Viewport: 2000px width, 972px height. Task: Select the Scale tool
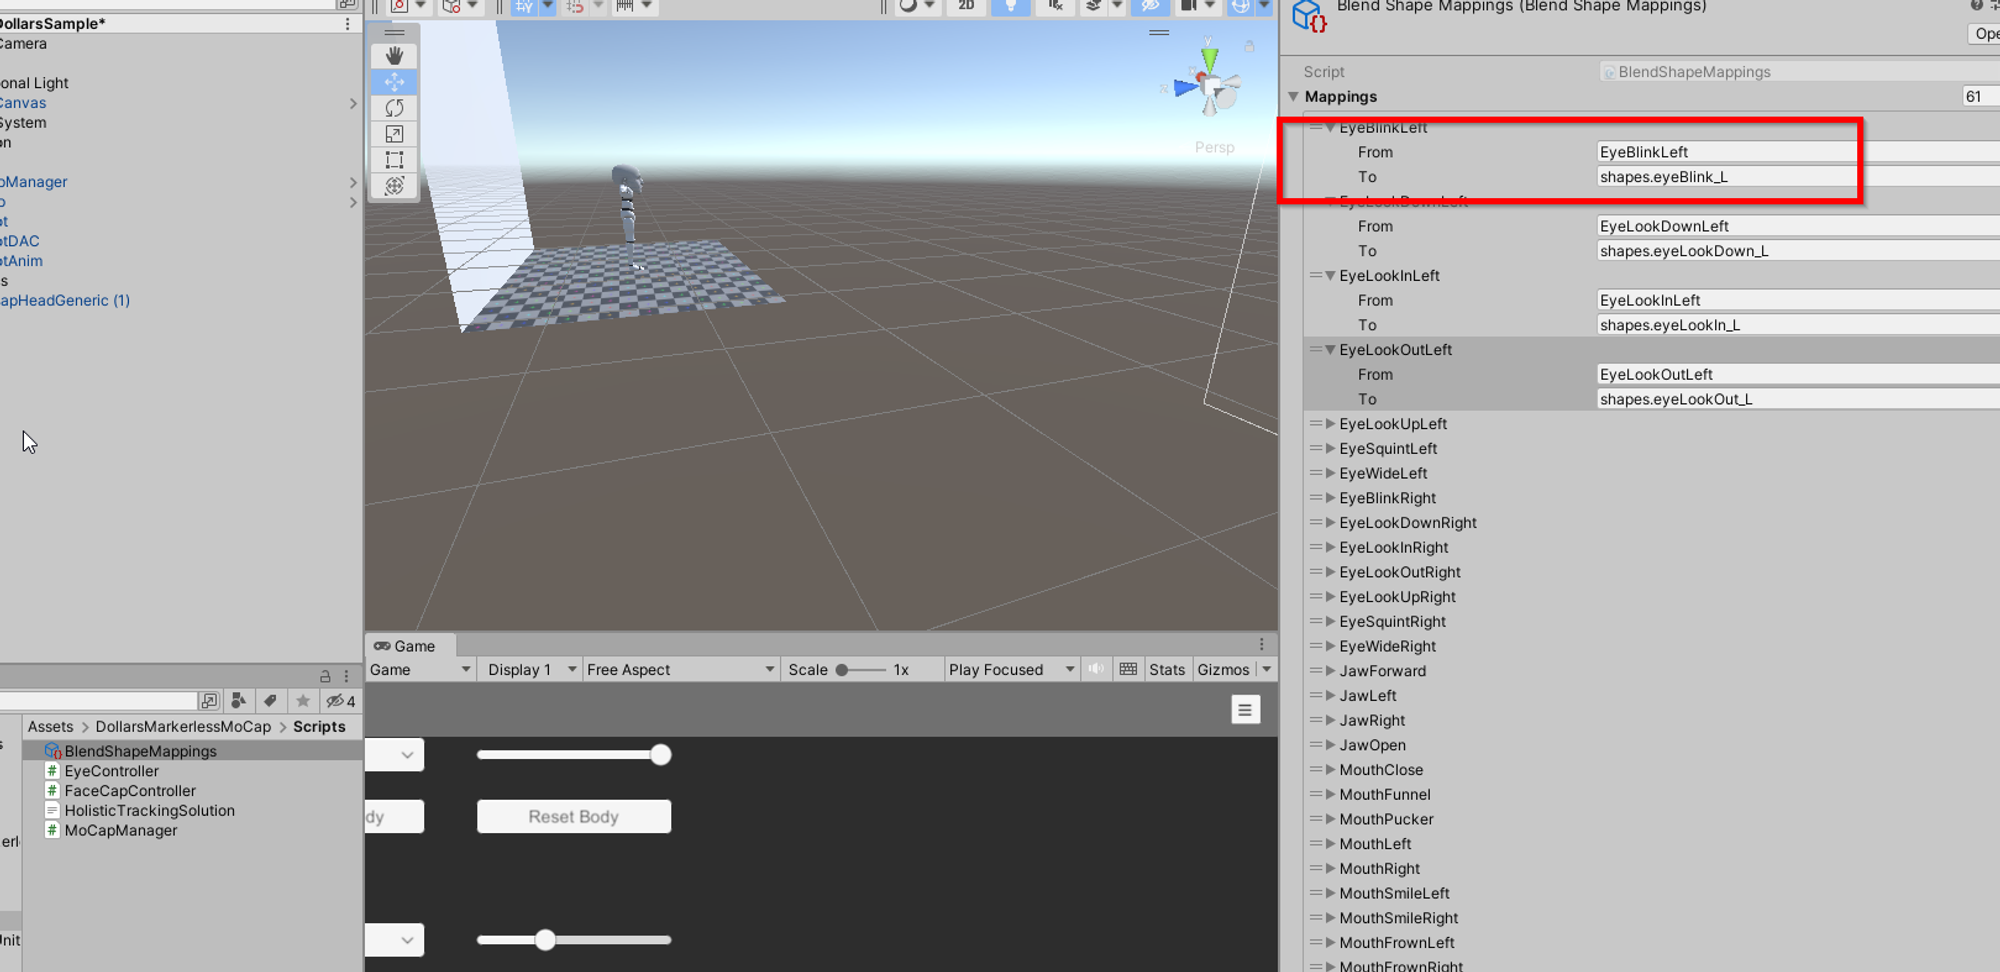[x=394, y=134]
